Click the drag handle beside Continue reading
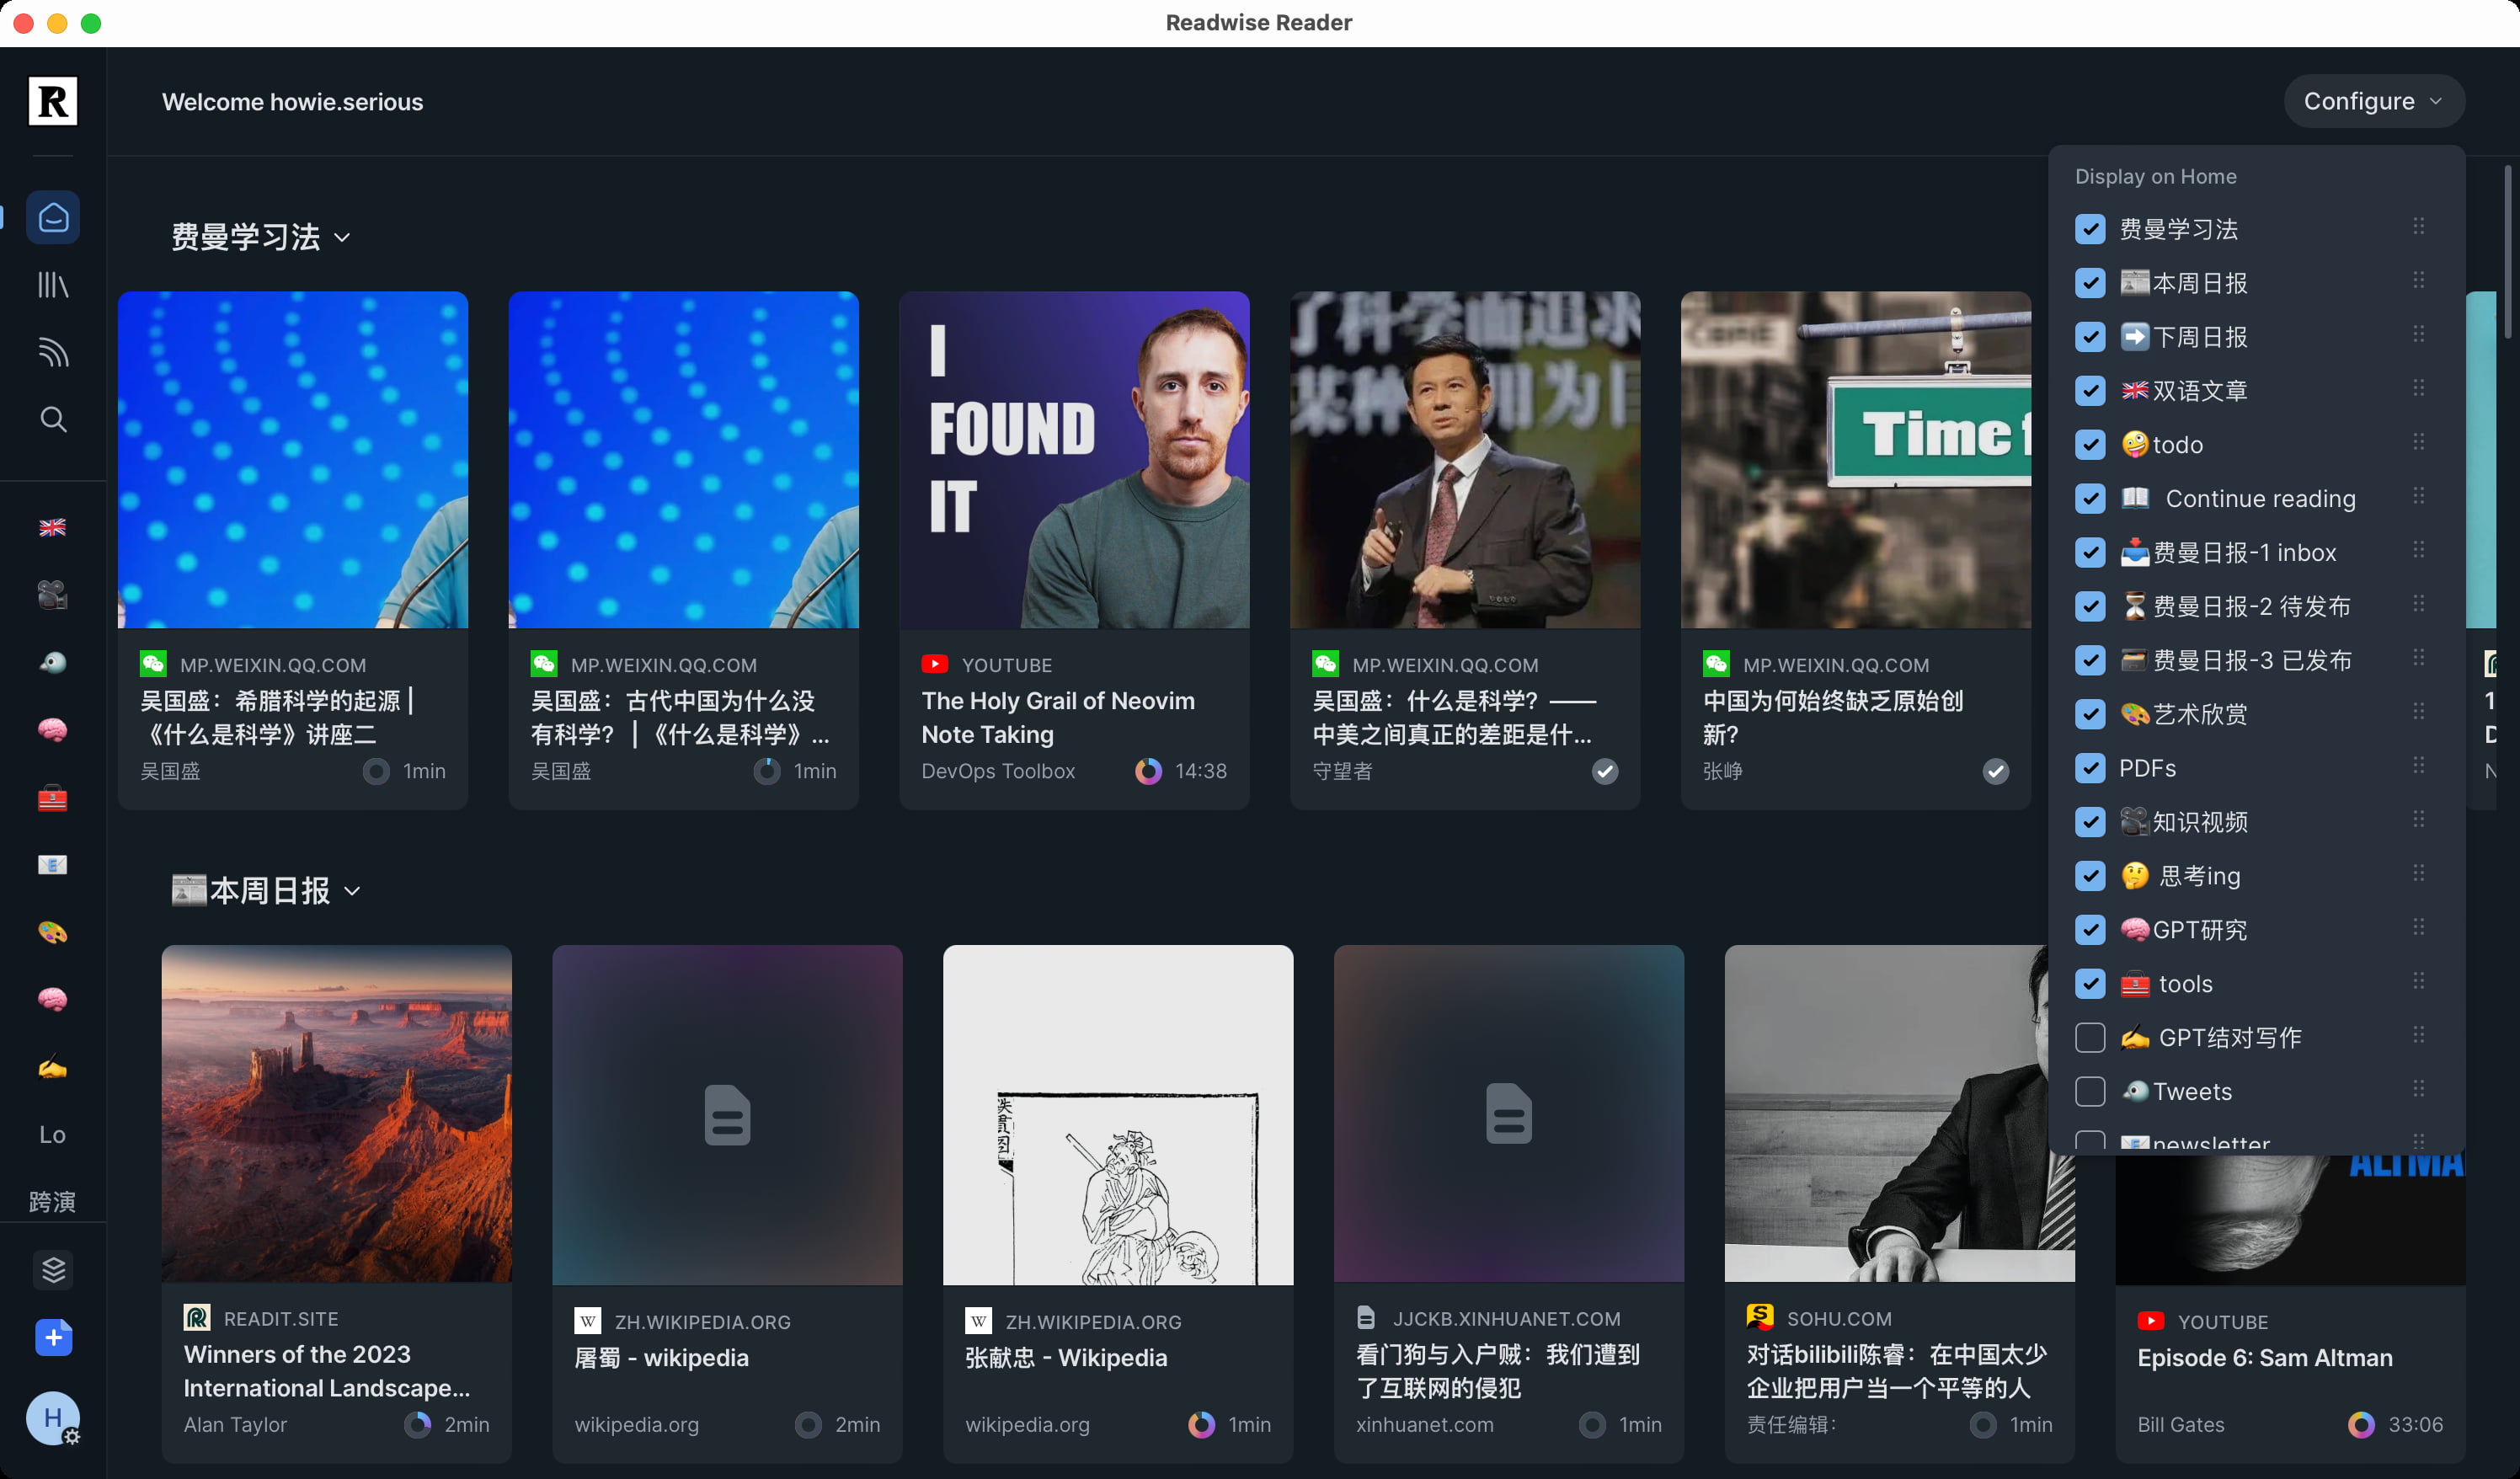2520x1479 pixels. click(2418, 495)
